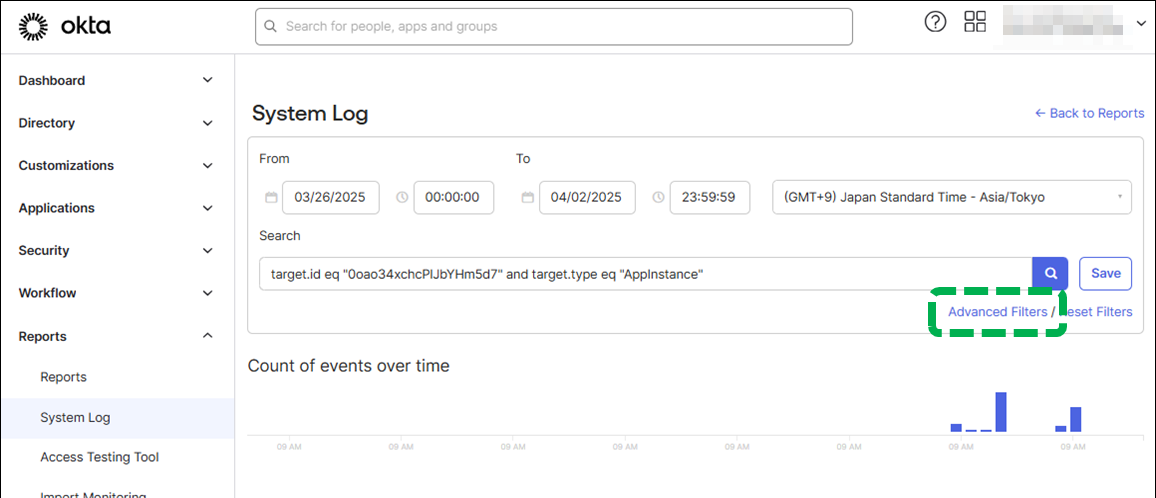
Task: Open the help question mark icon
Action: (x=935, y=22)
